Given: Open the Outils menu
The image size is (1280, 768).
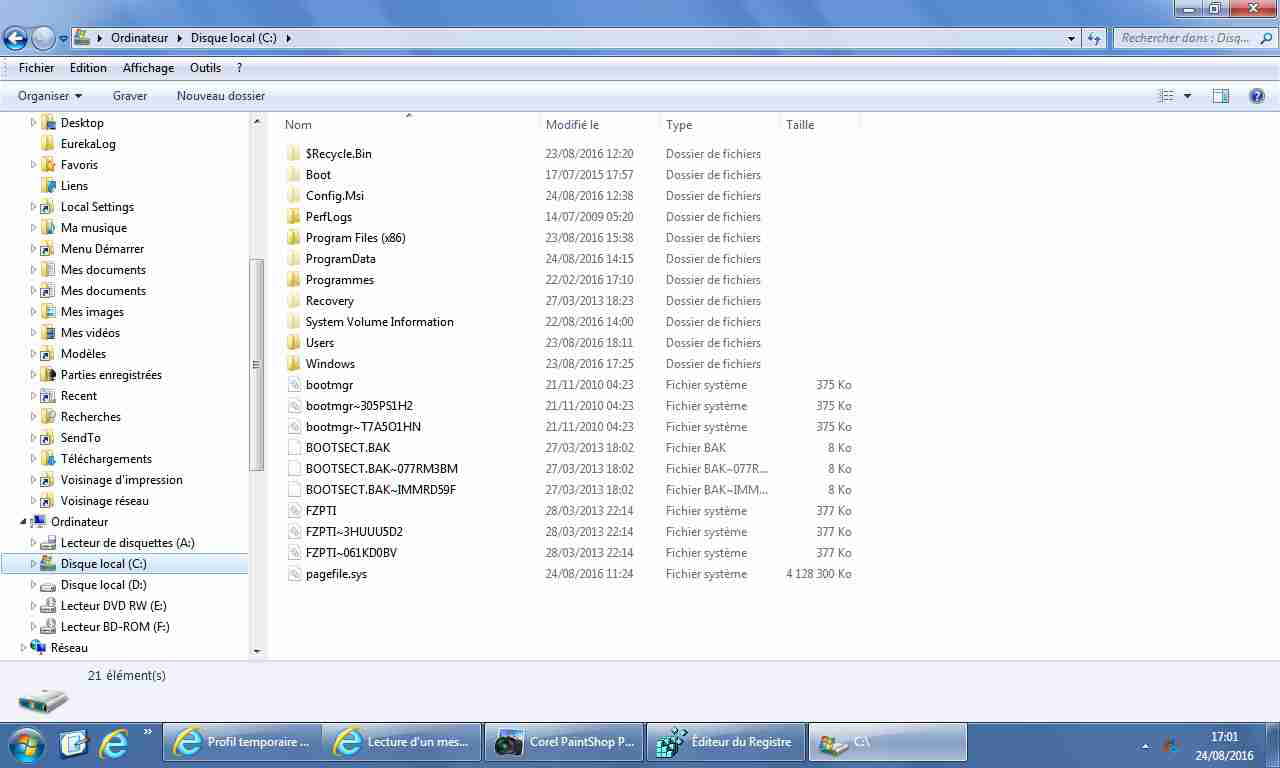Looking at the screenshot, I should click(x=205, y=68).
